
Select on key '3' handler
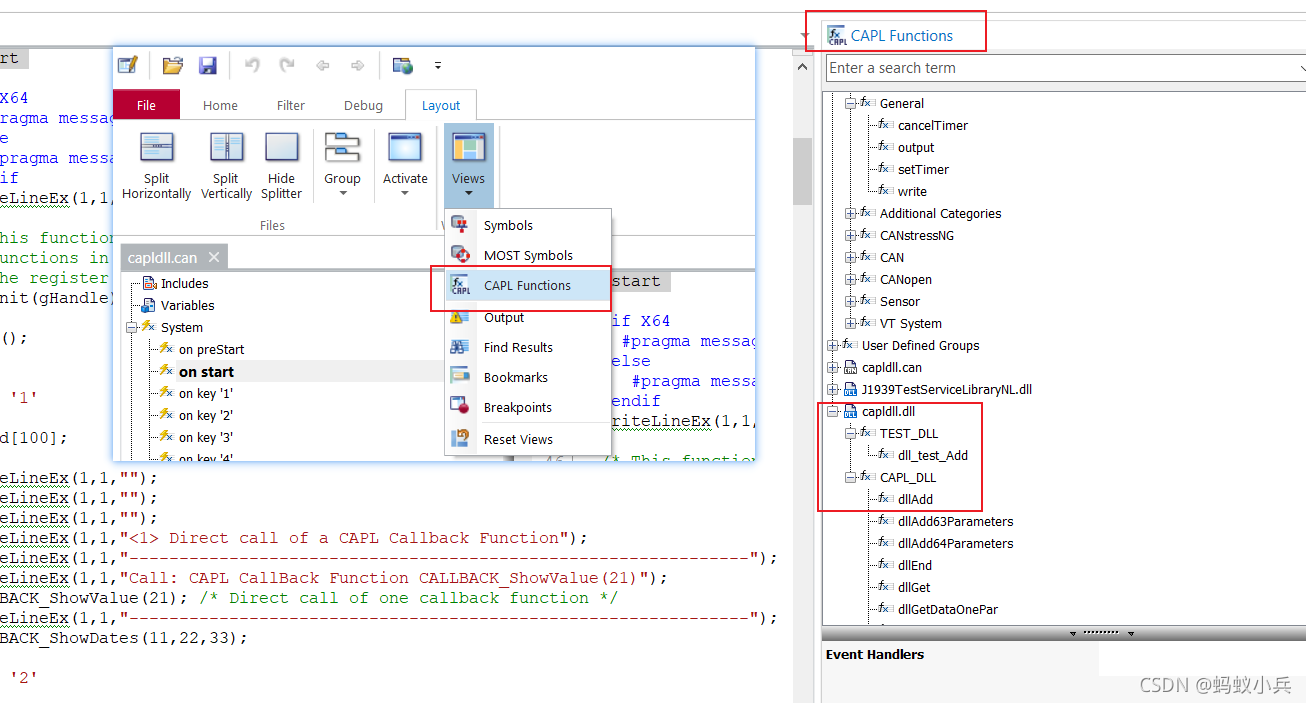(x=206, y=437)
